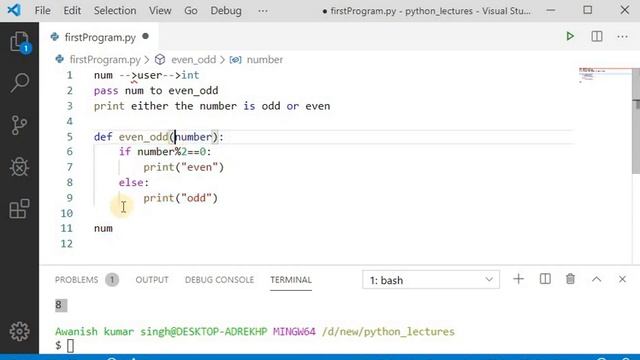Click 'pass num to even_odd' text on line 2
The height and width of the screenshot is (360, 640).
coord(156,91)
